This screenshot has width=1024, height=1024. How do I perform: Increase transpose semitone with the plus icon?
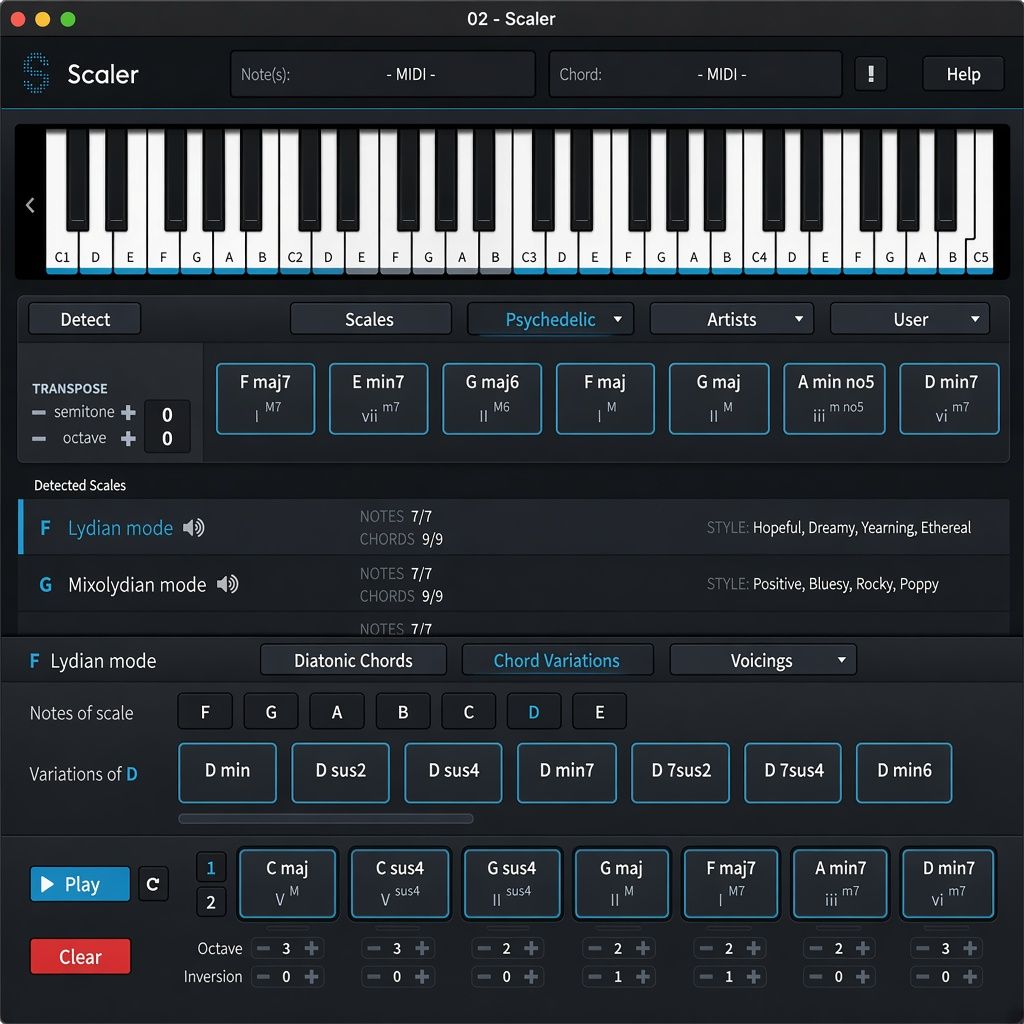point(129,412)
